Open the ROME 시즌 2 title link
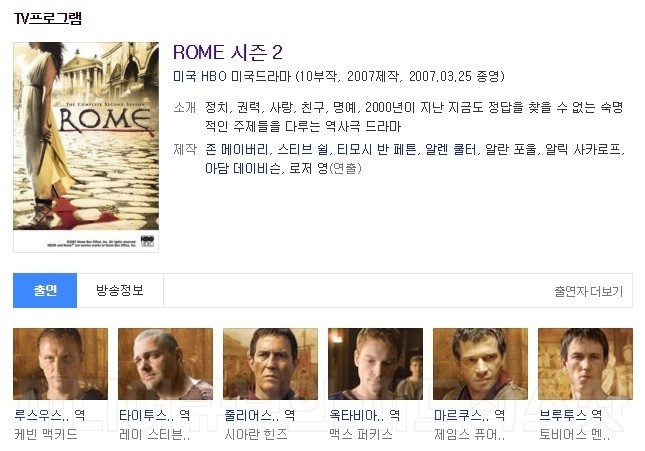The height and width of the screenshot is (451, 645). click(x=227, y=53)
